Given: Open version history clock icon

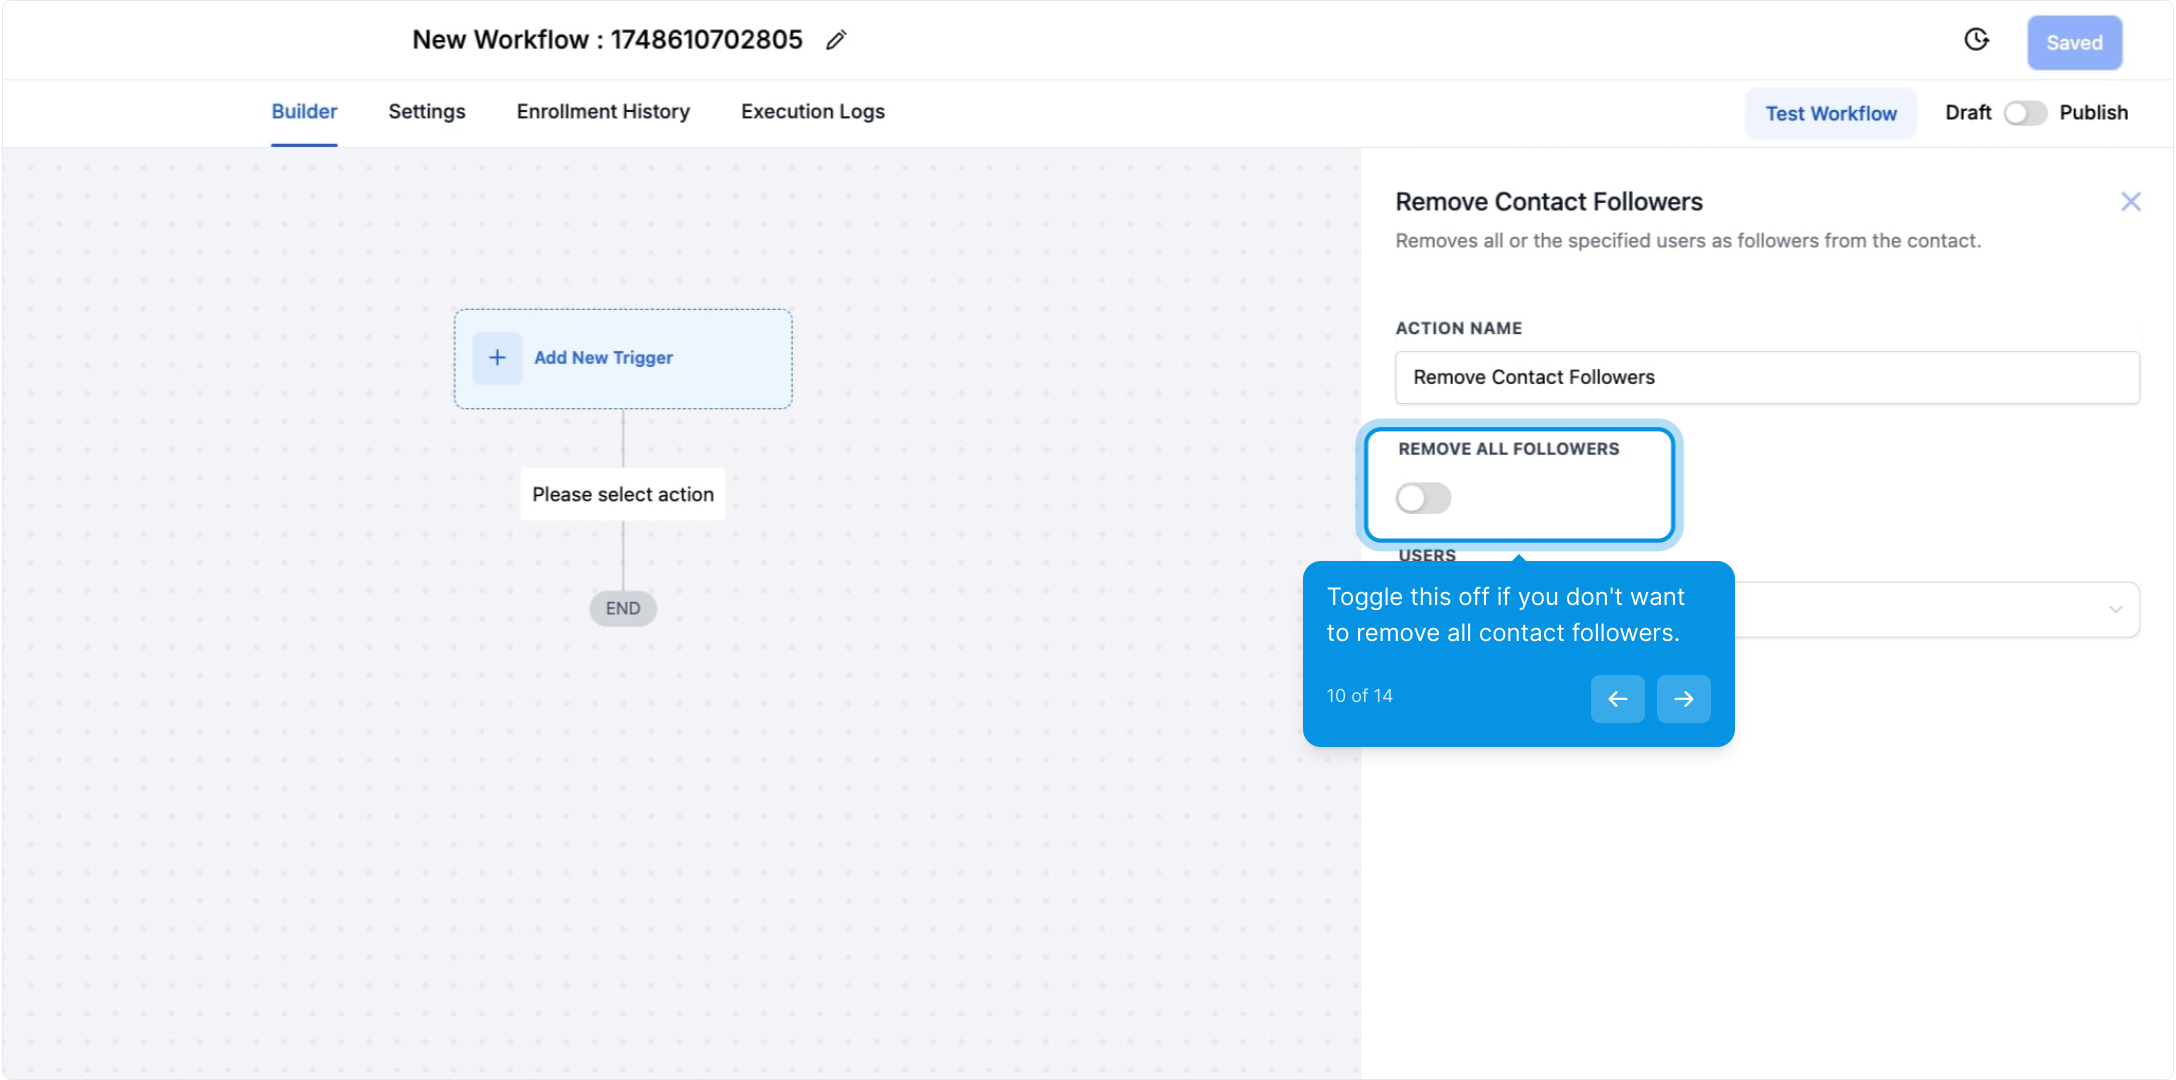Looking at the screenshot, I should [x=1977, y=40].
